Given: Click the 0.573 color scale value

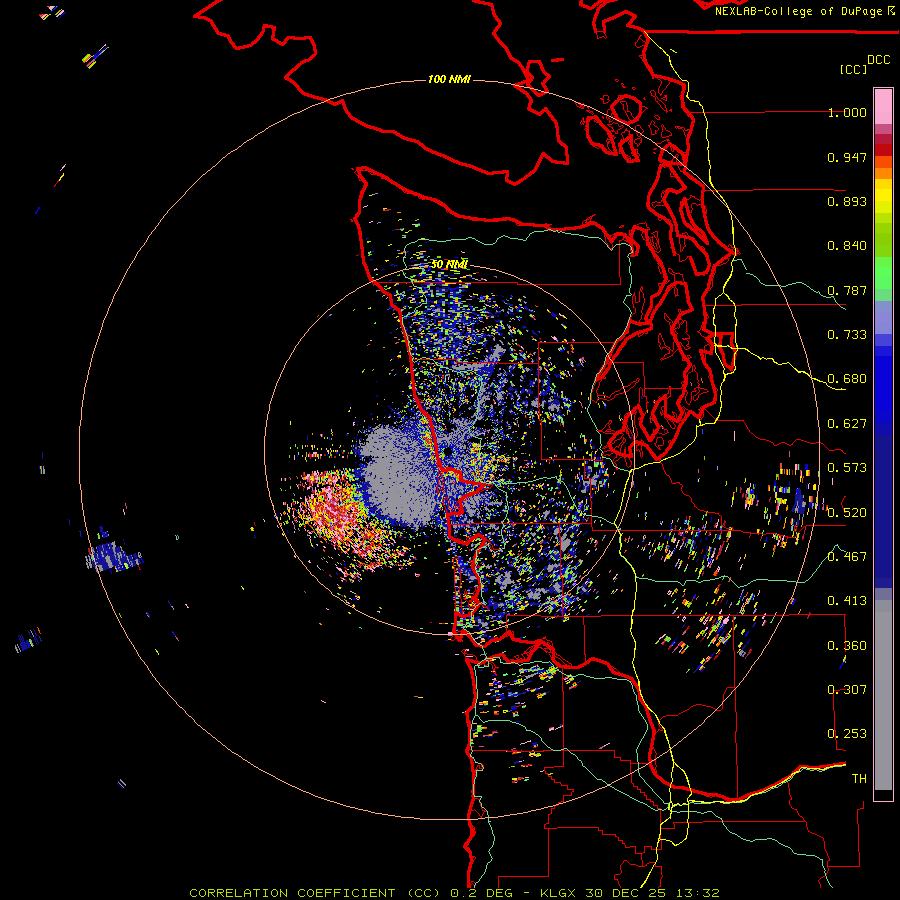Looking at the screenshot, I should pos(847,468).
